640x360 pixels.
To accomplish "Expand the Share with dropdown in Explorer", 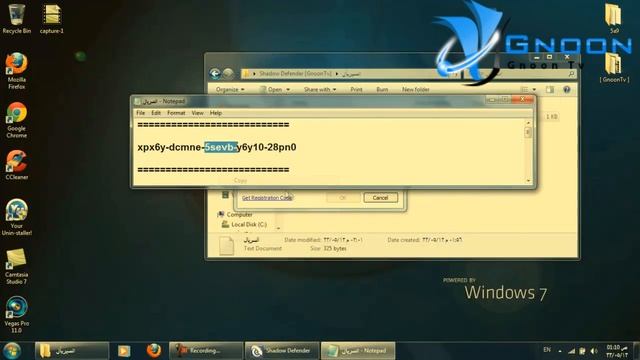I will click(x=320, y=89).
